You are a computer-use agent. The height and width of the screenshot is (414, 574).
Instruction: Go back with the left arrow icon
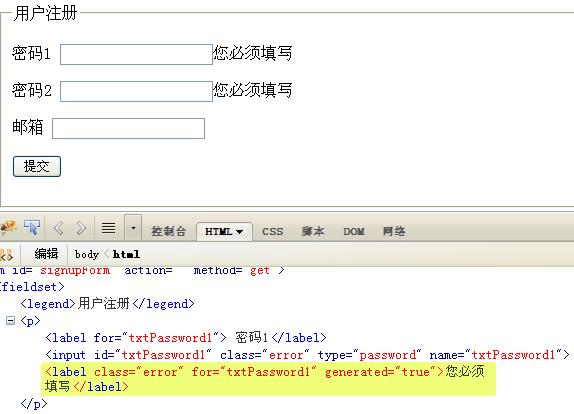click(x=59, y=228)
